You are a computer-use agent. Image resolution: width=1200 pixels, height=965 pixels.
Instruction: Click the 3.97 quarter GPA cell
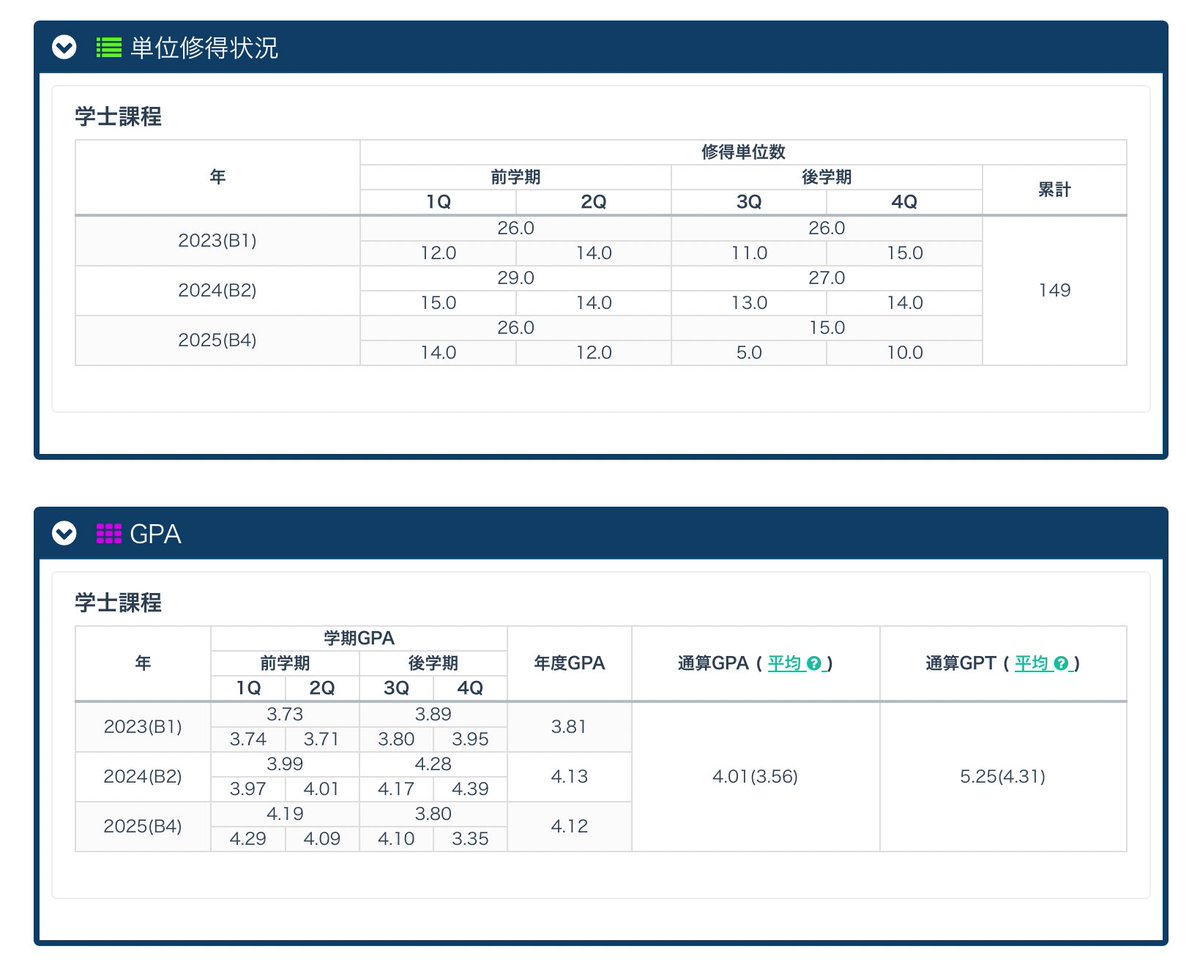point(248,789)
